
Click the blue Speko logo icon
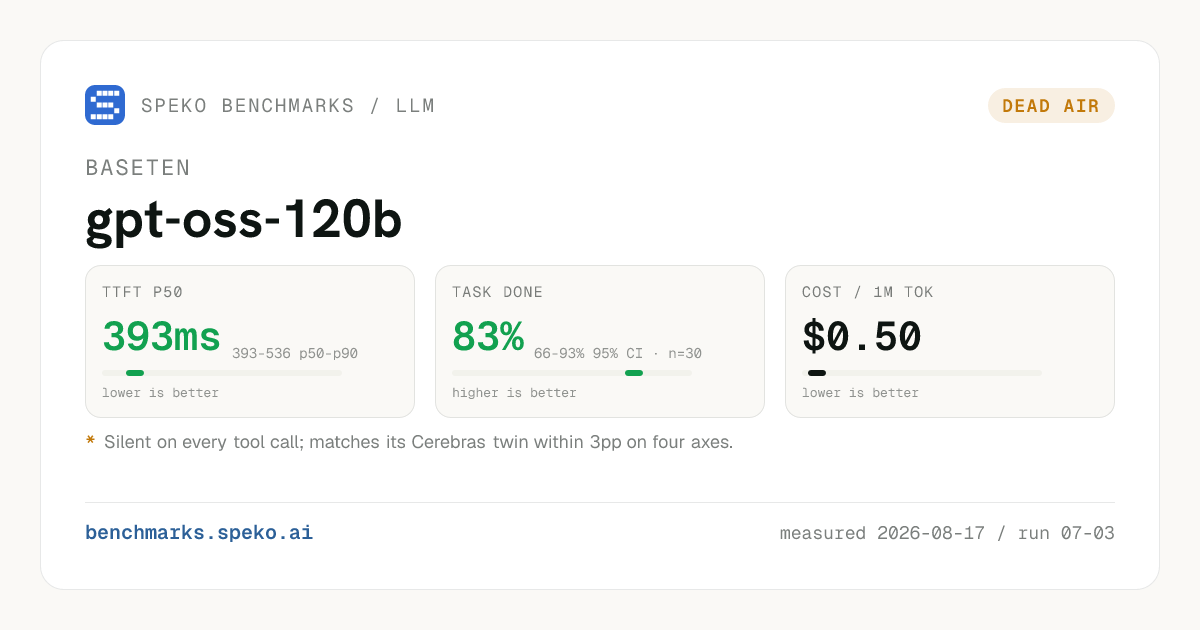point(105,105)
